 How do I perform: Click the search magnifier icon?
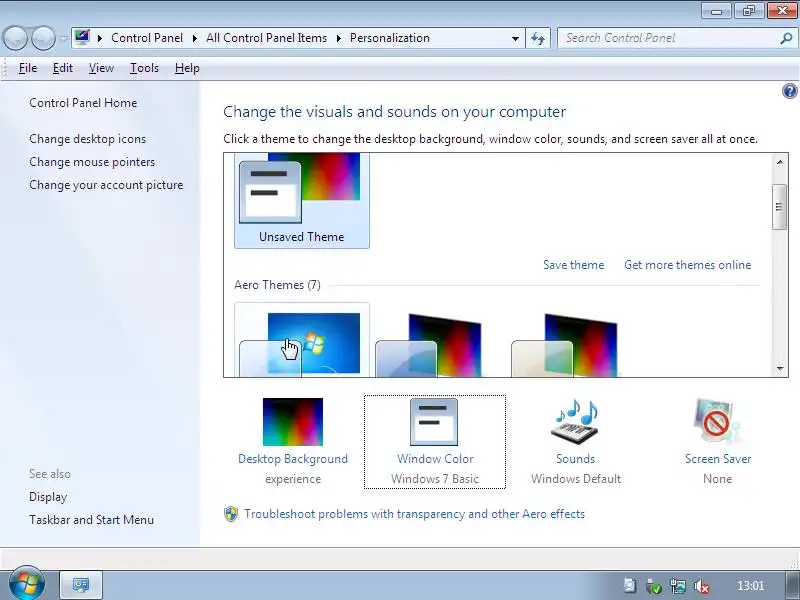tap(786, 38)
